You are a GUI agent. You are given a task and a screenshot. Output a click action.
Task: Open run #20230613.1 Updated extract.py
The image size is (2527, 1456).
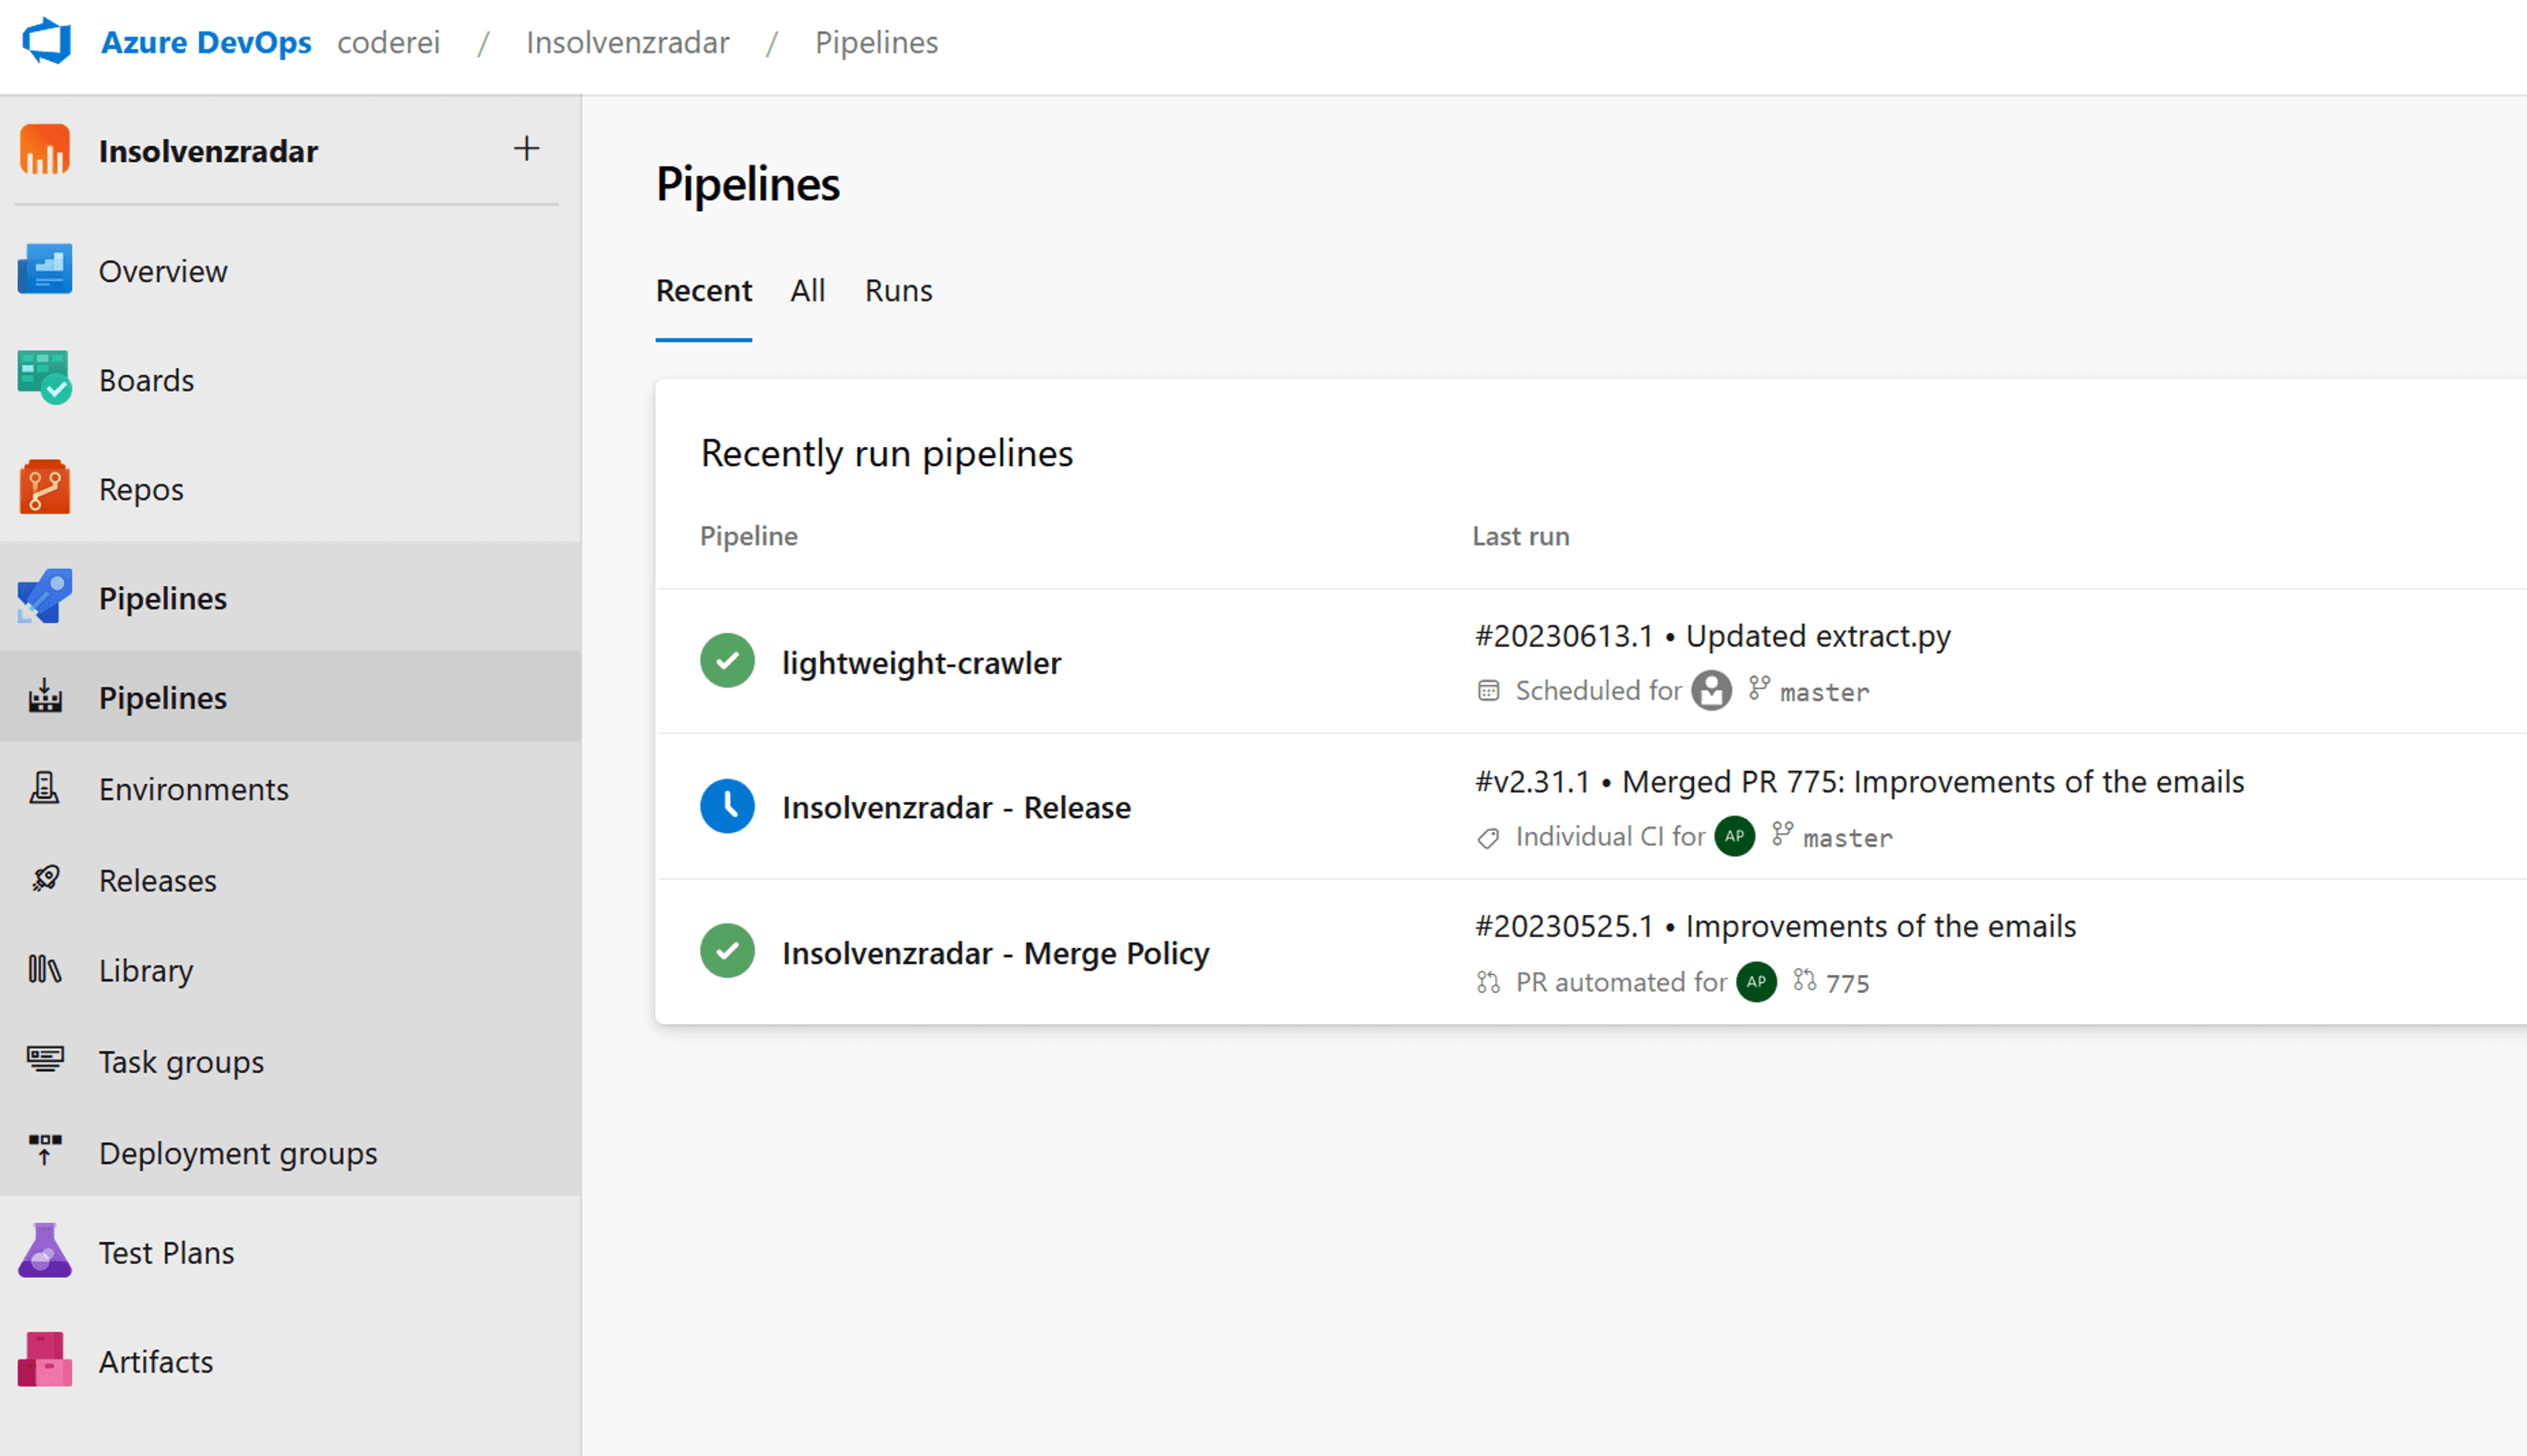coord(1712,636)
